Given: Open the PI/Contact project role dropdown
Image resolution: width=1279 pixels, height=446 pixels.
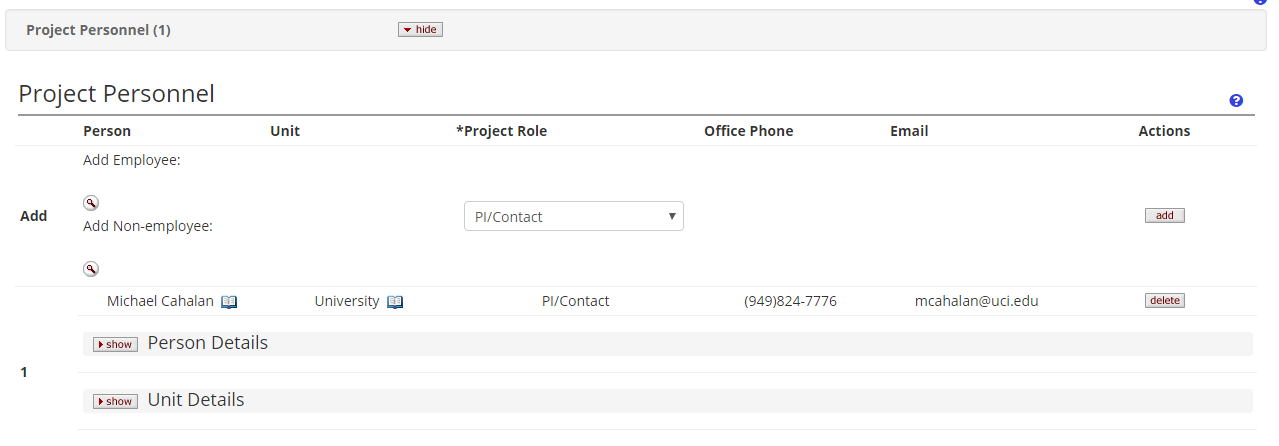Looking at the screenshot, I should tap(574, 216).
